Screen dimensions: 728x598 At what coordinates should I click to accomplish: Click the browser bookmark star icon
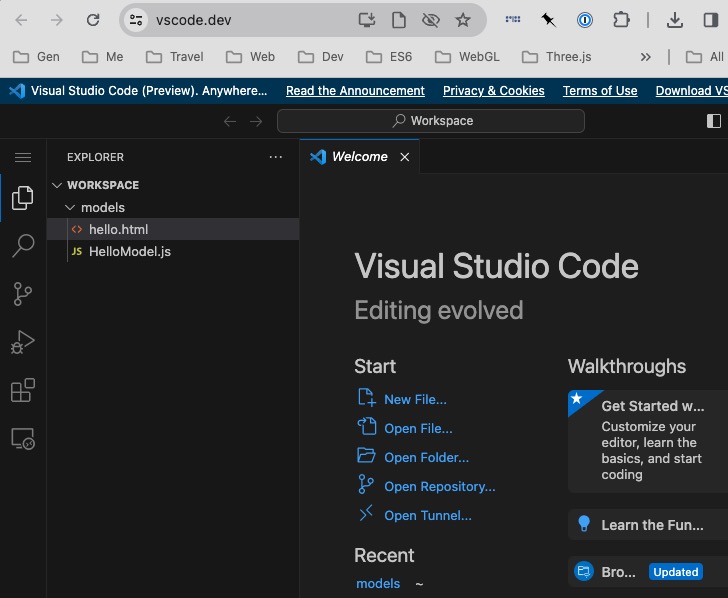pyautogui.click(x=462, y=20)
